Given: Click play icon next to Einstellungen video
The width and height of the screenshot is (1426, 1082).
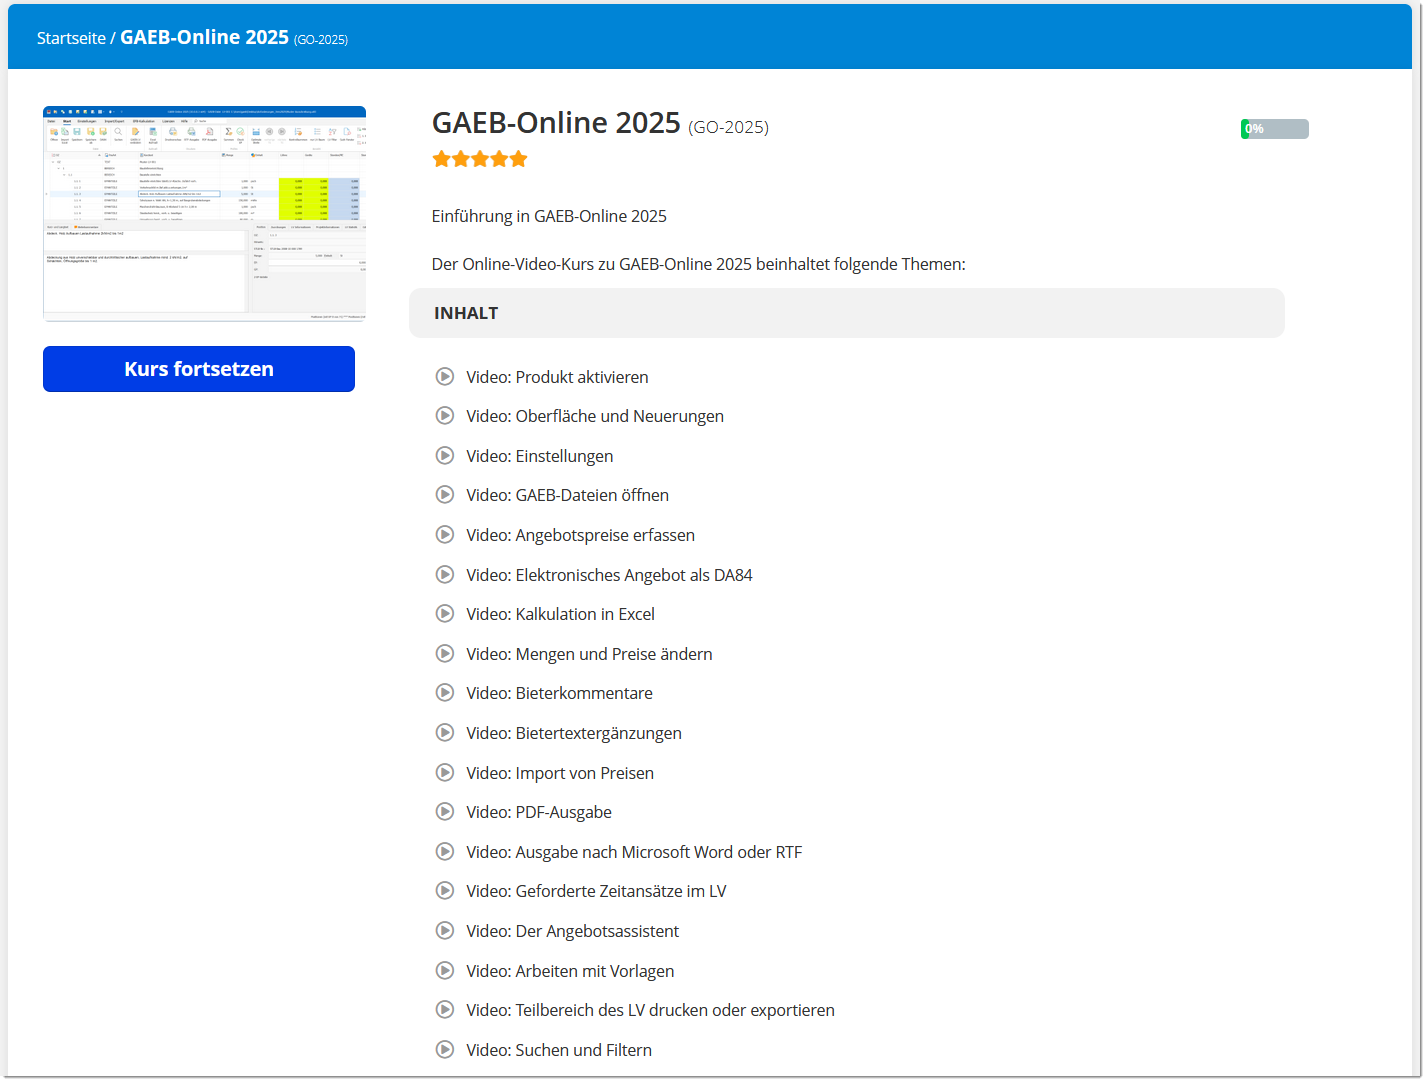Looking at the screenshot, I should tap(445, 456).
